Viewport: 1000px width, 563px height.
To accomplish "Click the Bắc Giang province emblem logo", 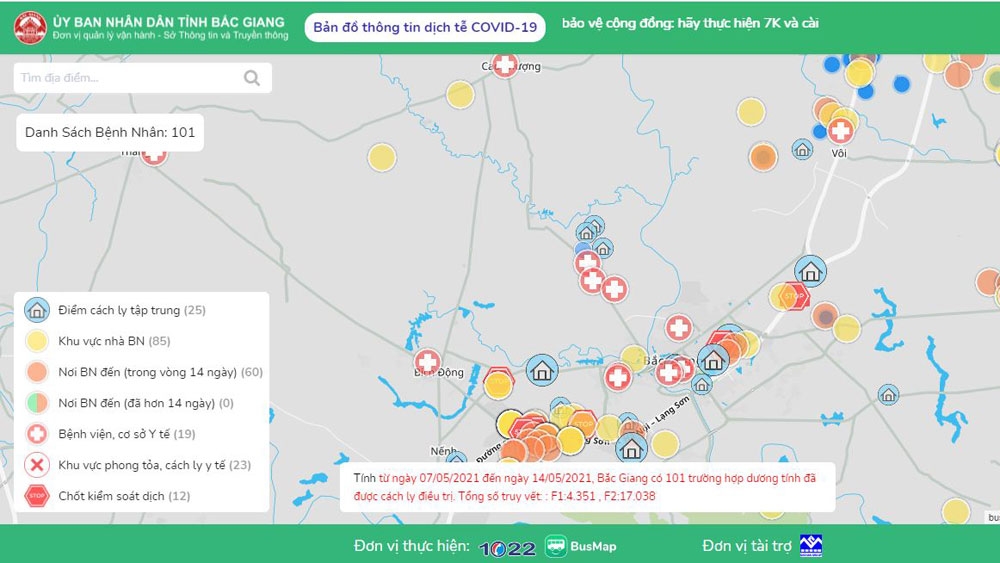I will 30,27.
